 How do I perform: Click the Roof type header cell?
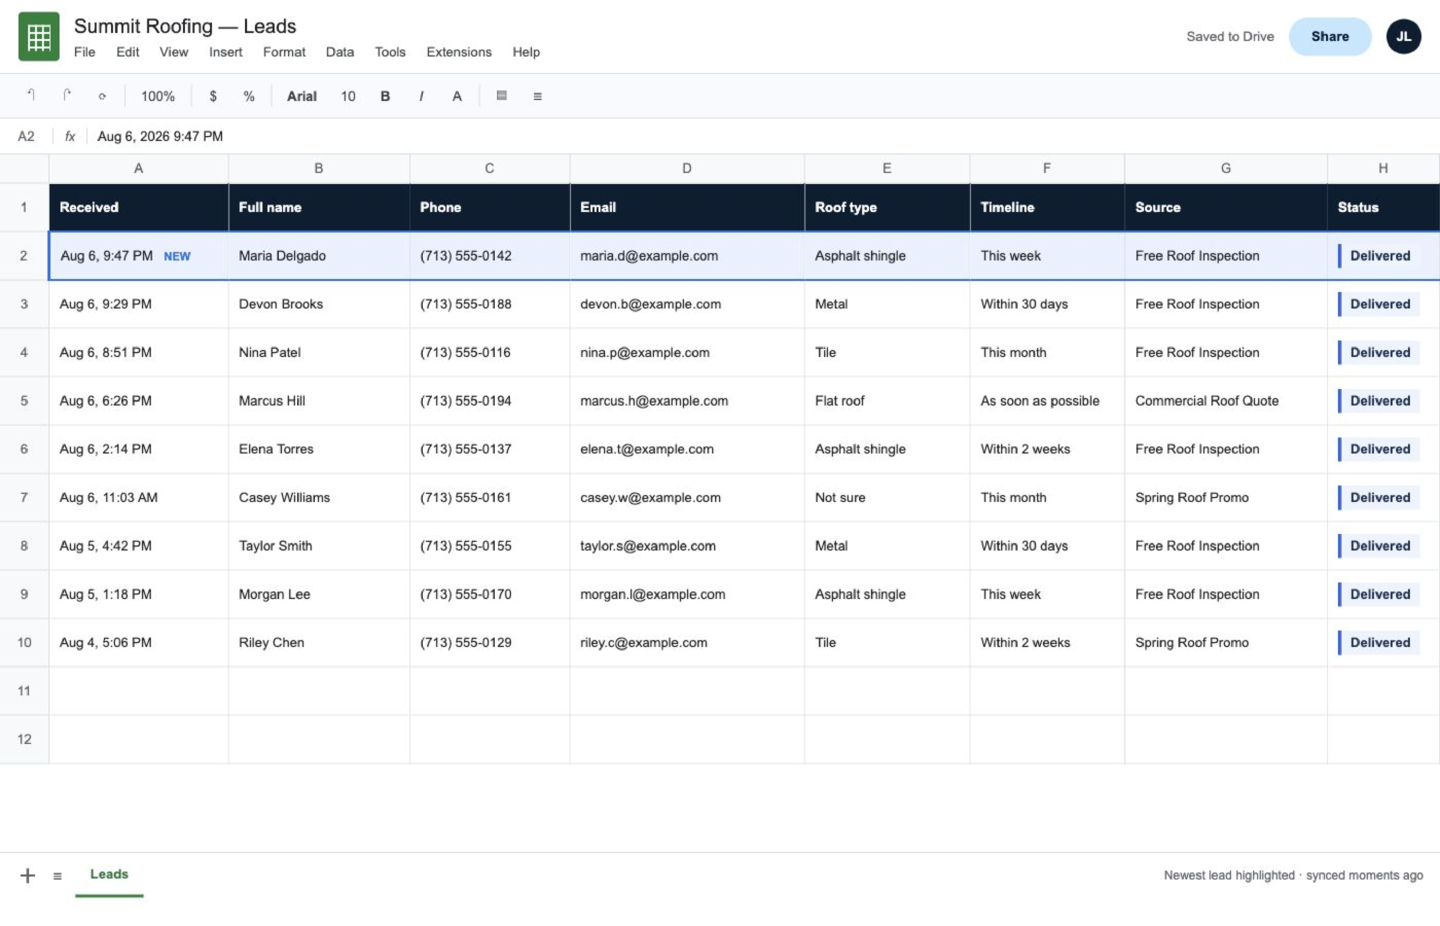coord(887,207)
